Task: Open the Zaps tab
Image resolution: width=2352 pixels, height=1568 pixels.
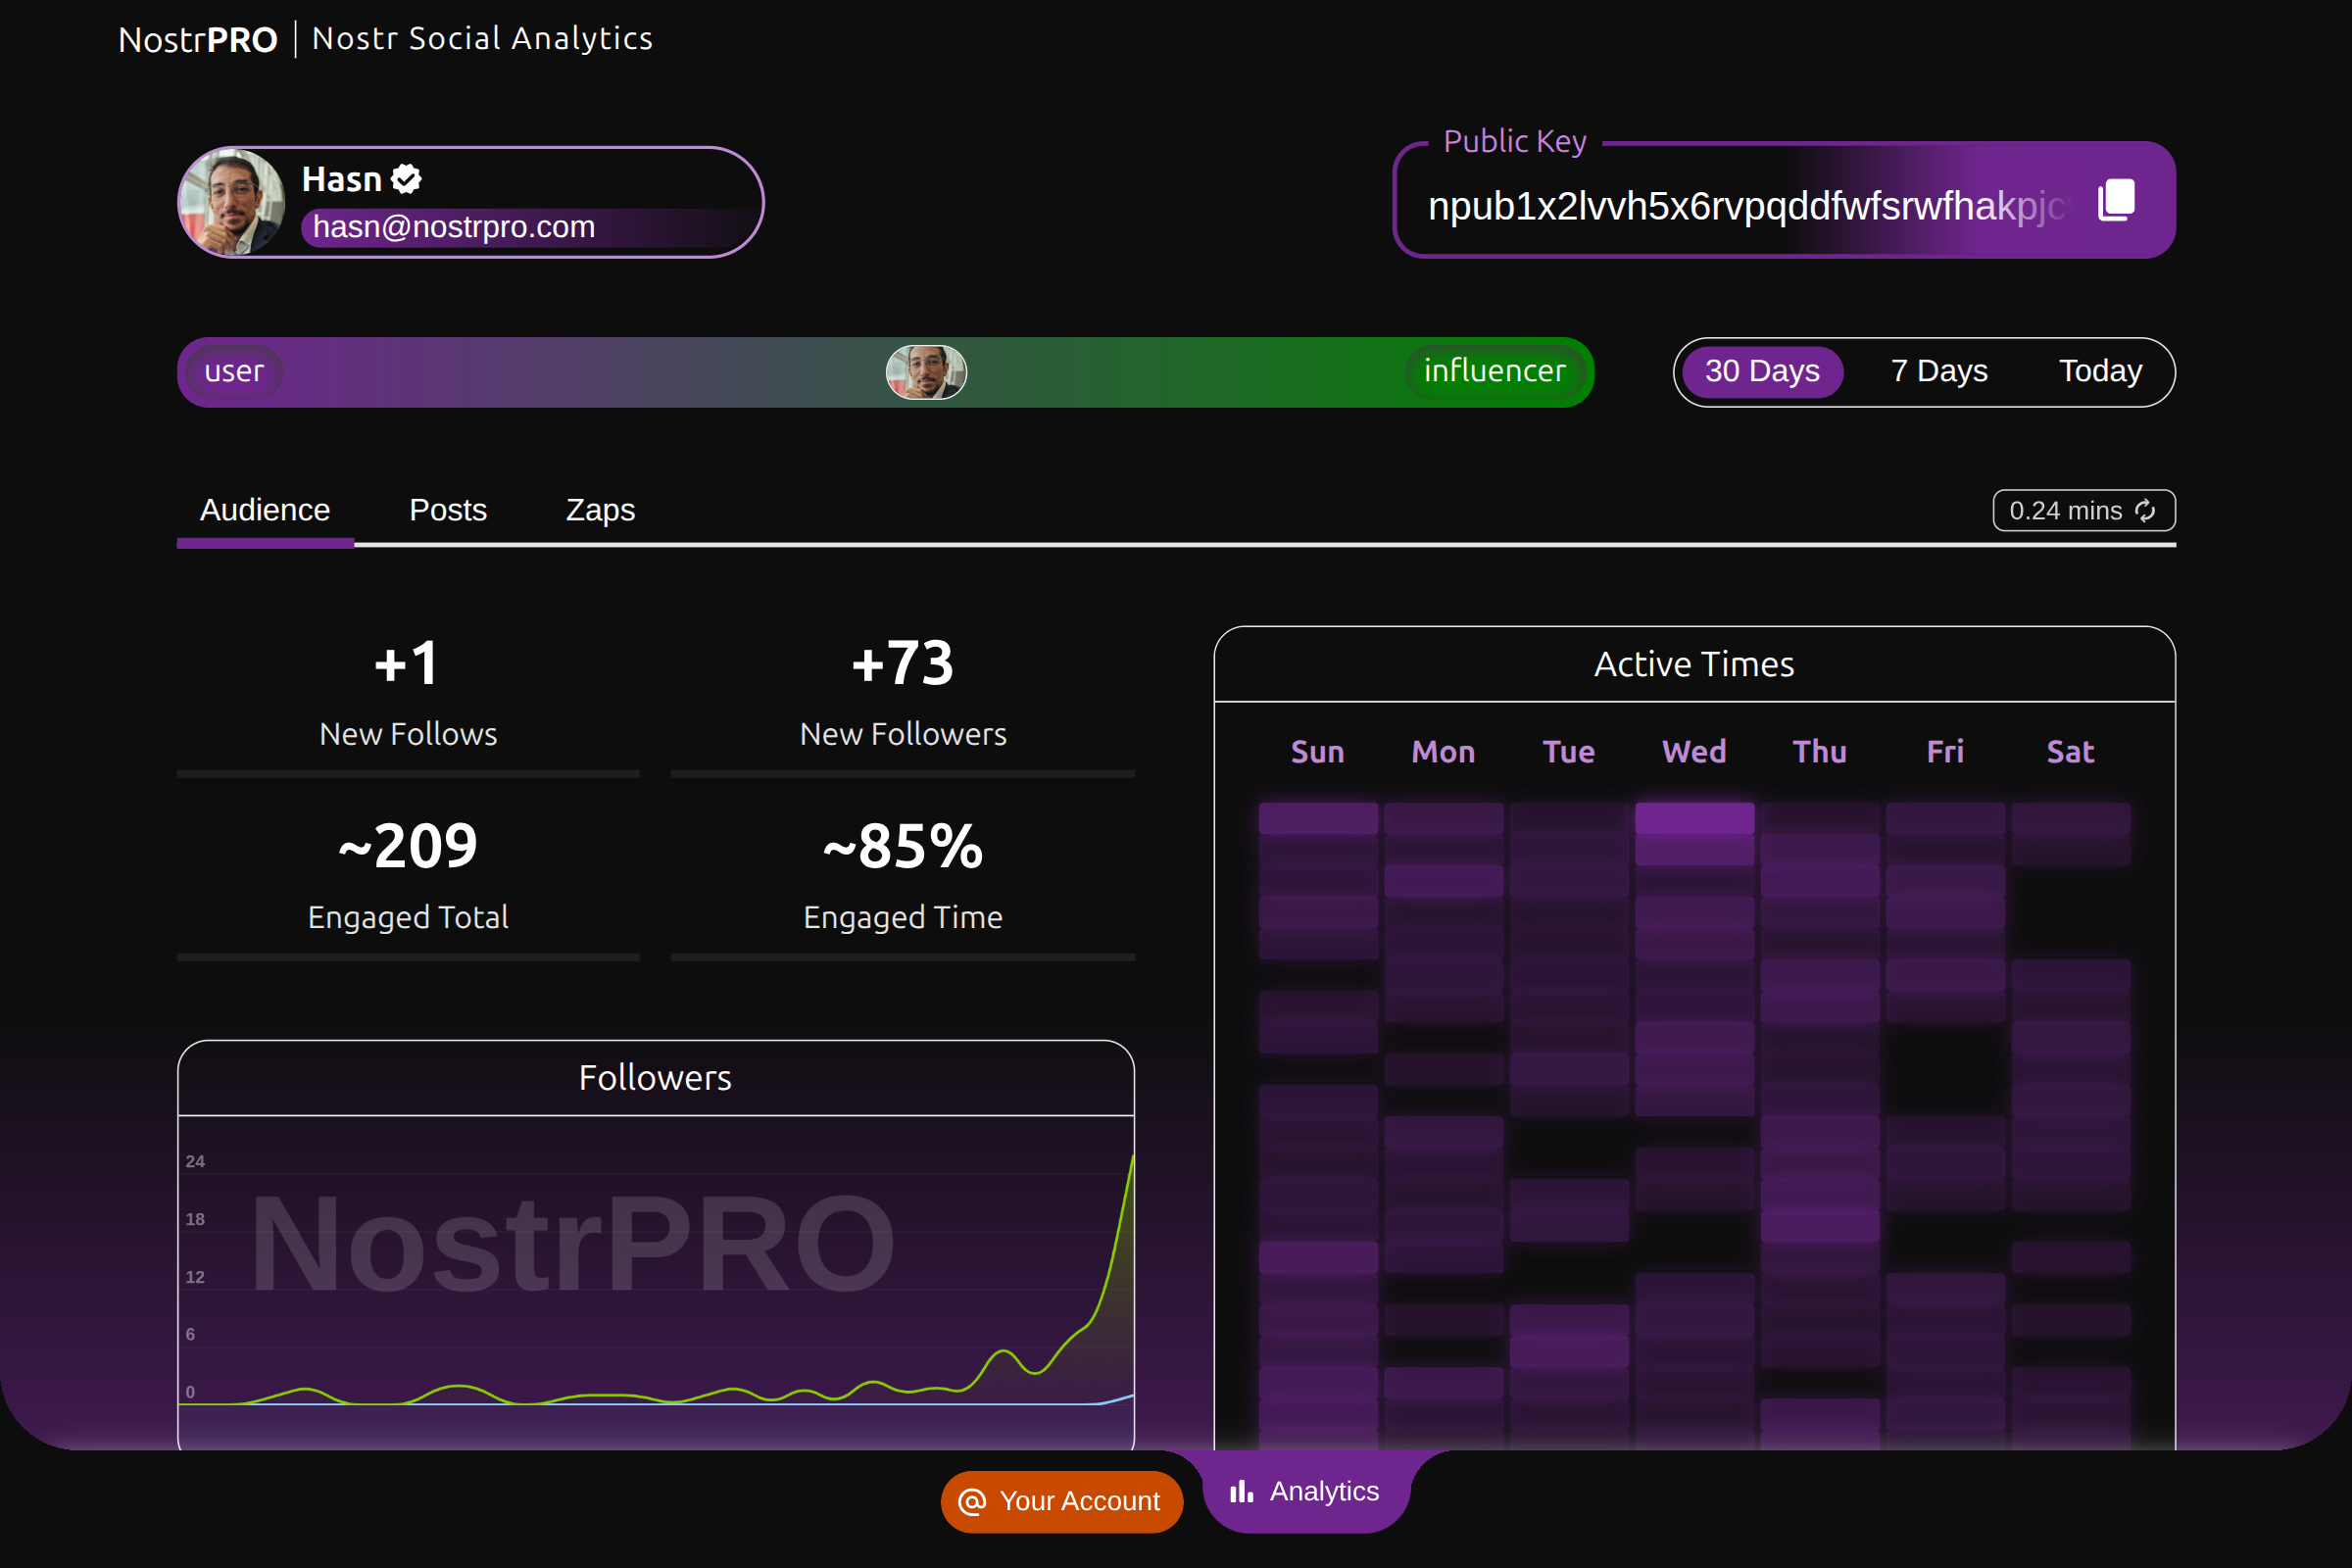Action: pos(600,511)
